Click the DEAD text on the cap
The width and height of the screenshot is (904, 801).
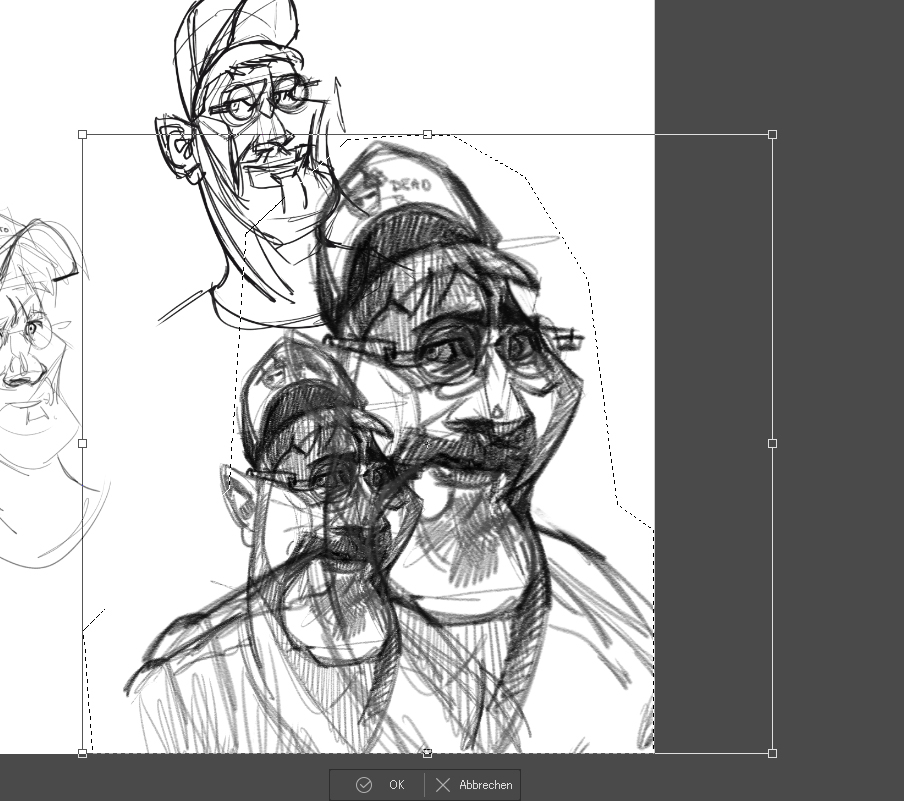coord(410,186)
